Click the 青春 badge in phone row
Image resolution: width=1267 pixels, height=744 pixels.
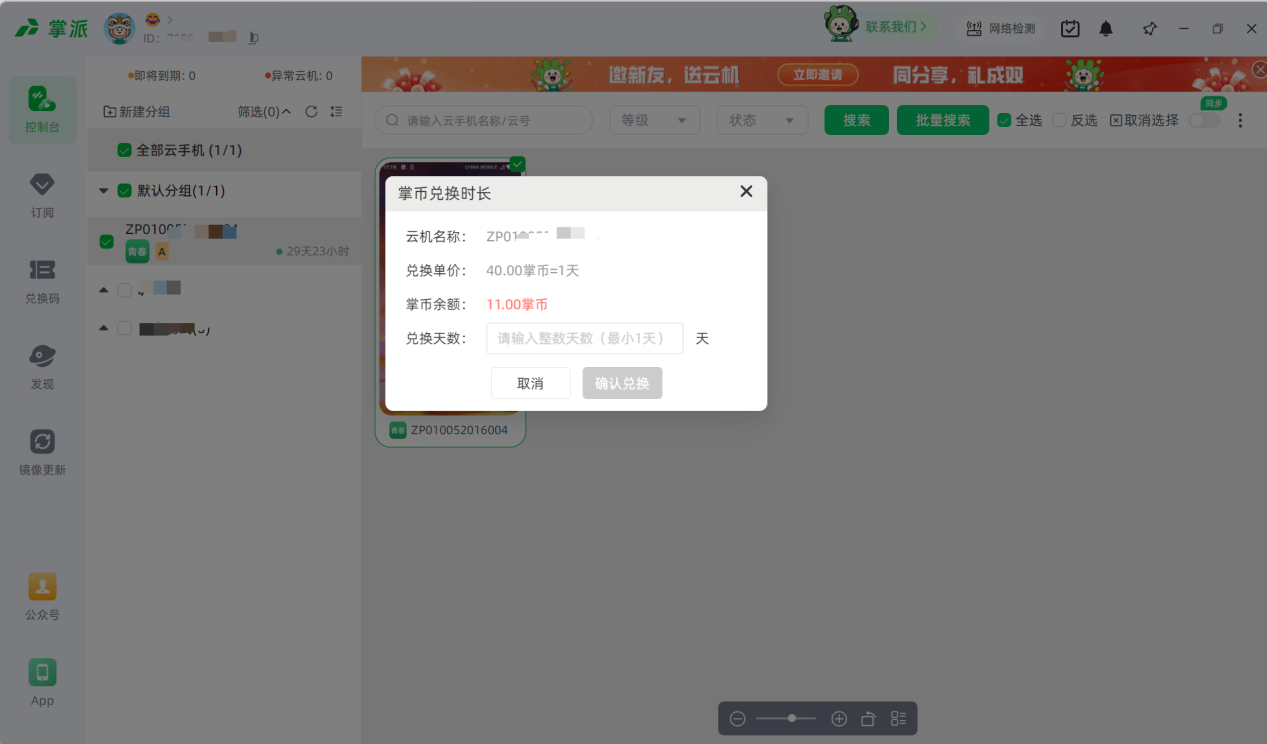137,252
